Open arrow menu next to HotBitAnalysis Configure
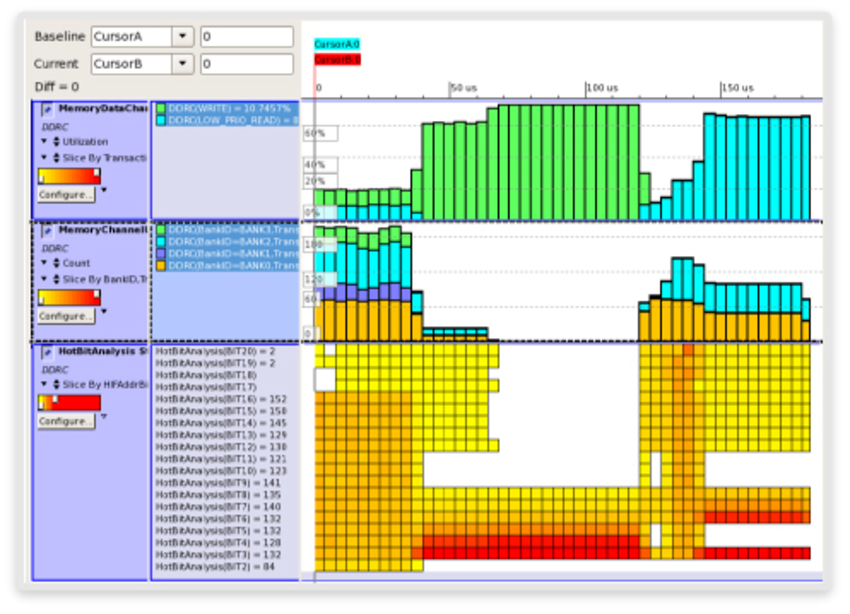The height and width of the screenshot is (614, 850). [103, 417]
